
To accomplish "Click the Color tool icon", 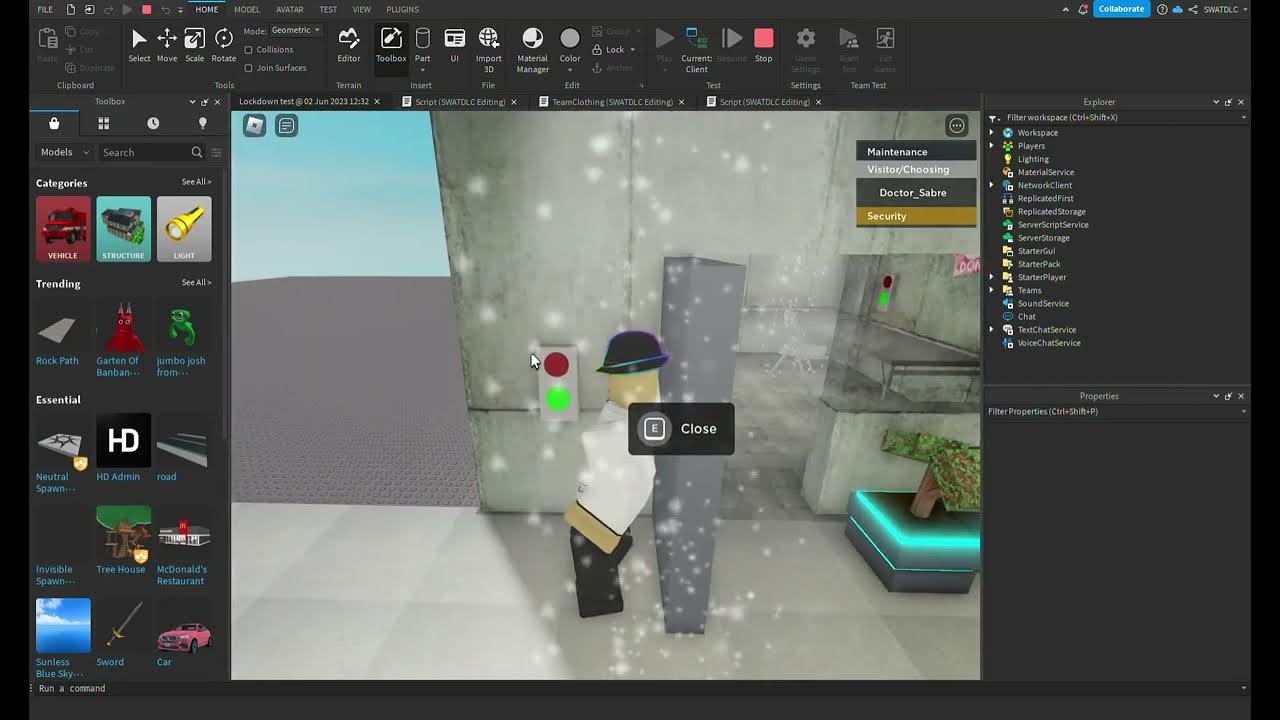I will 570,39.
